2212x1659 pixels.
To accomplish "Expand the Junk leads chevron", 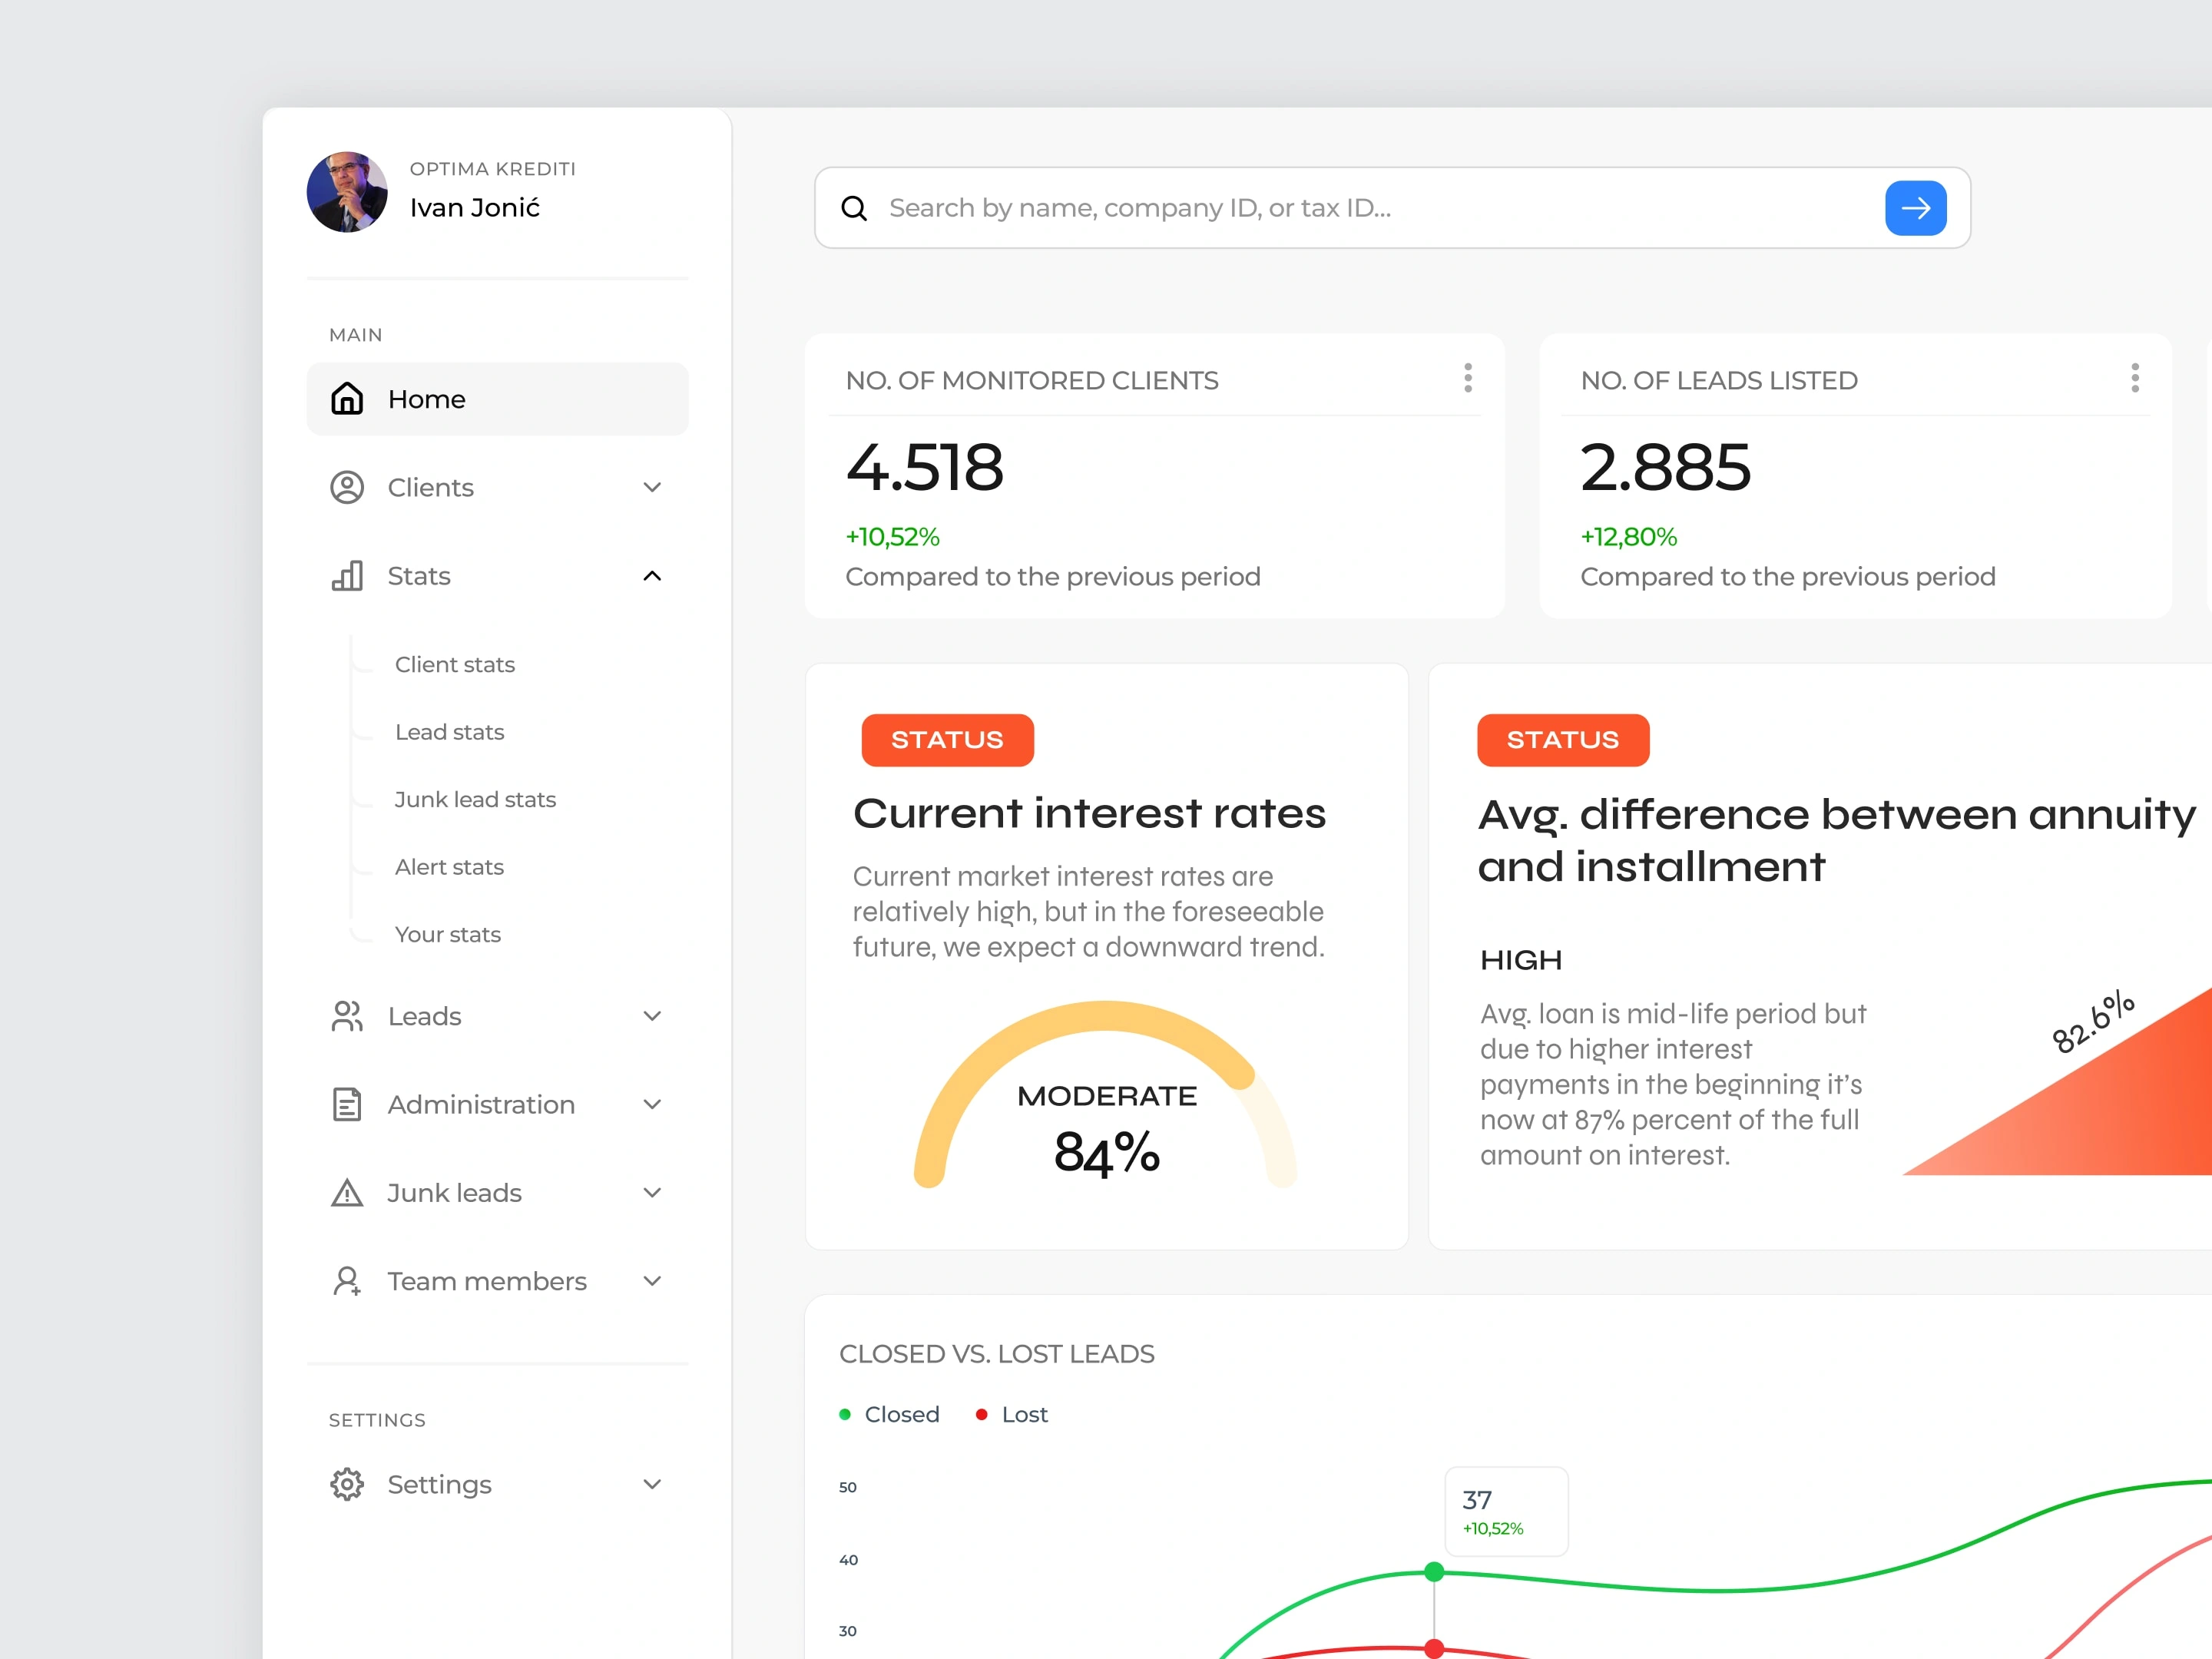I will pos(652,1193).
